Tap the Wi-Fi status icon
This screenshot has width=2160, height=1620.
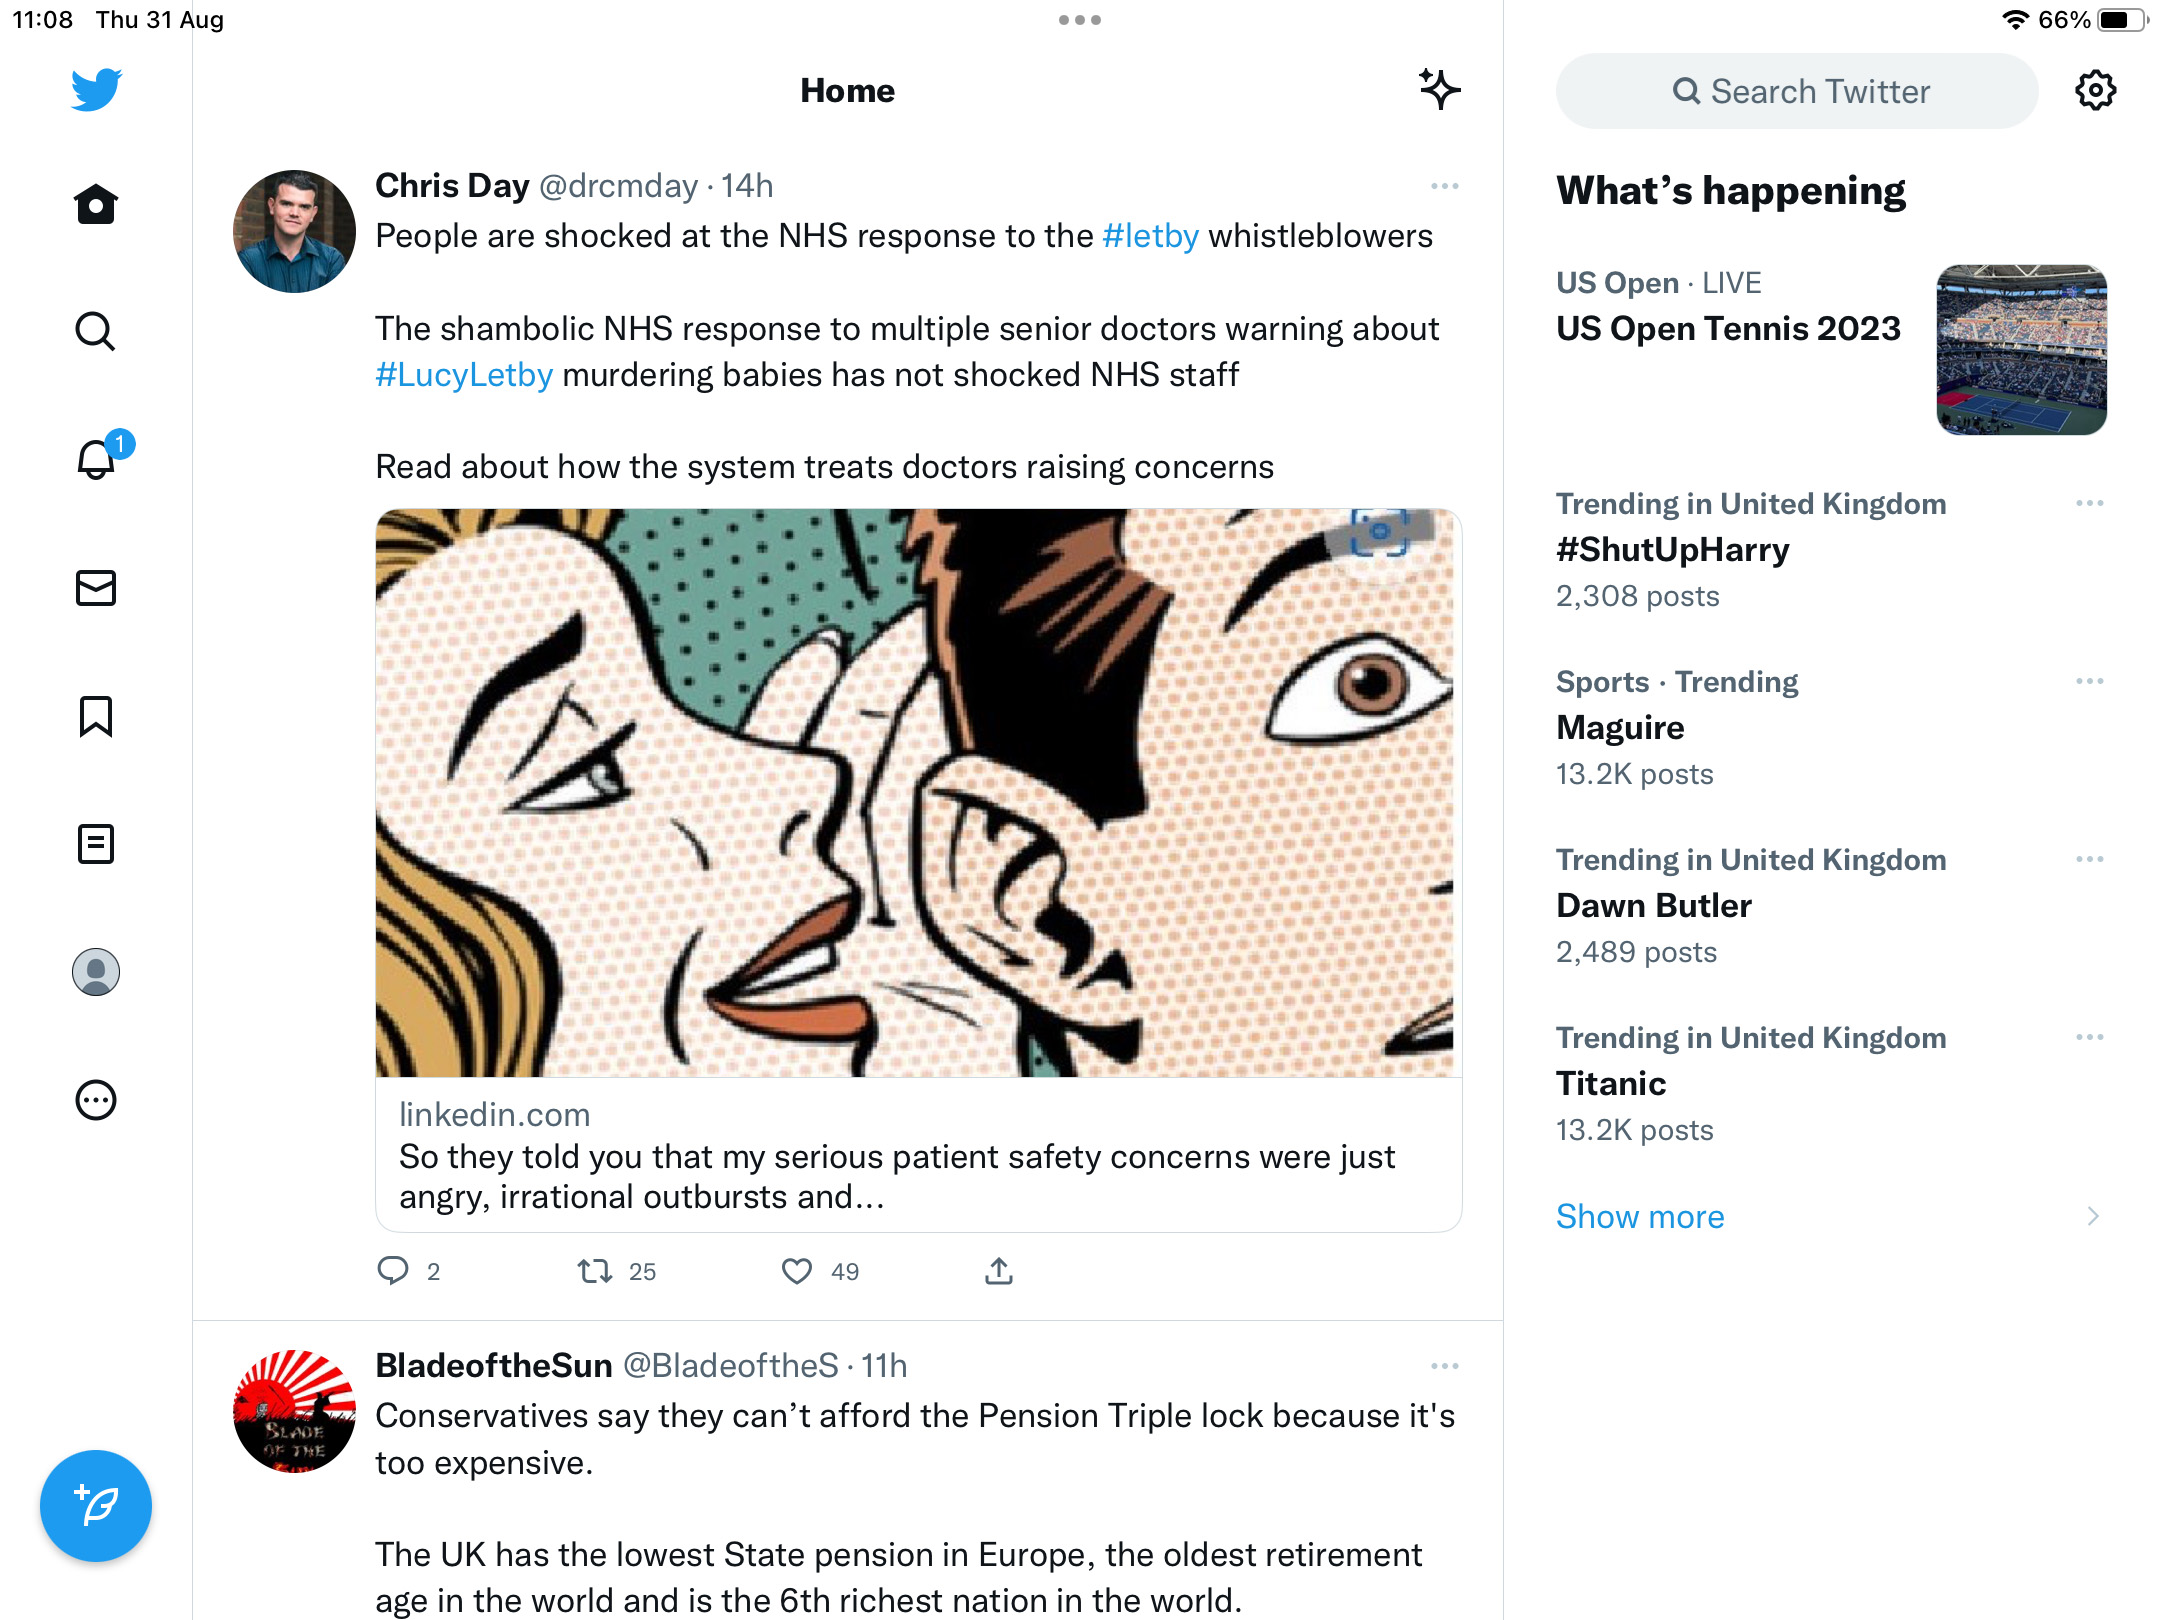[2015, 20]
